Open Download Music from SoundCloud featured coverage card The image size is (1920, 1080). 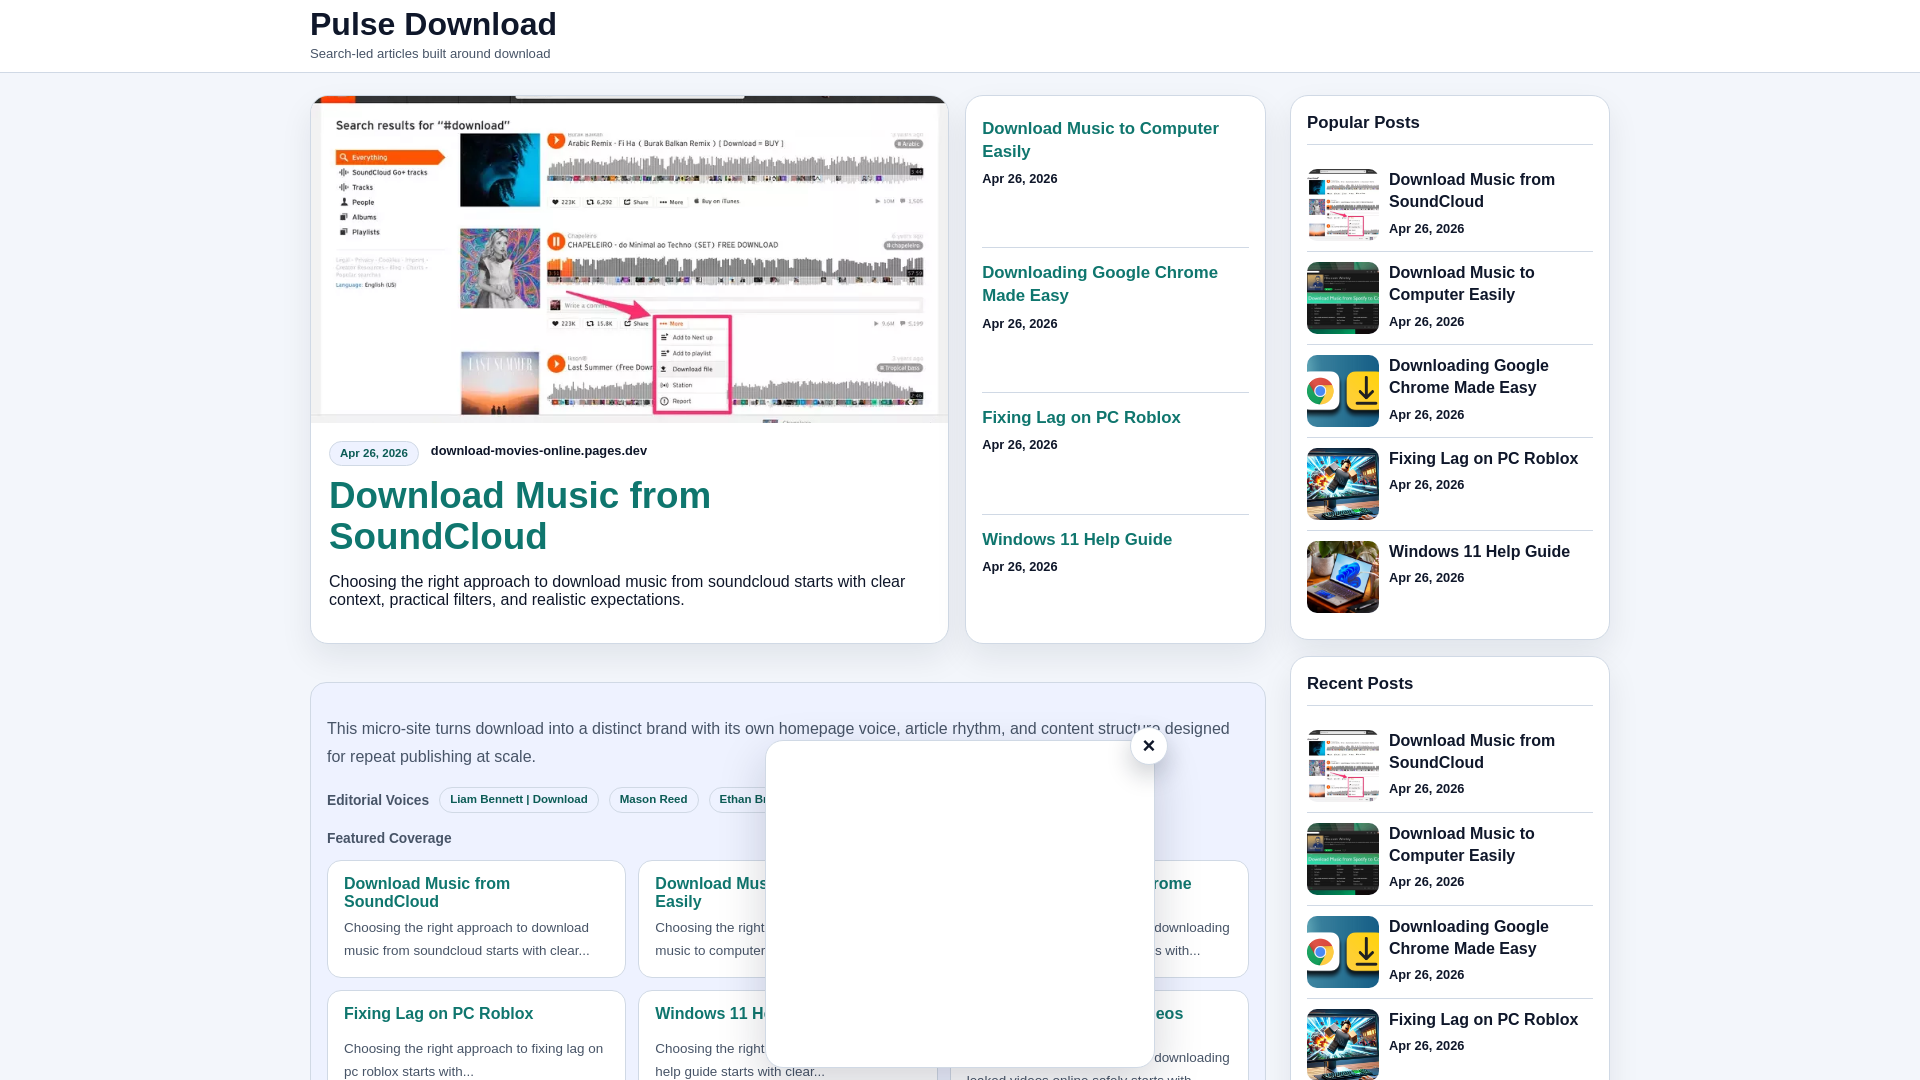click(476, 919)
